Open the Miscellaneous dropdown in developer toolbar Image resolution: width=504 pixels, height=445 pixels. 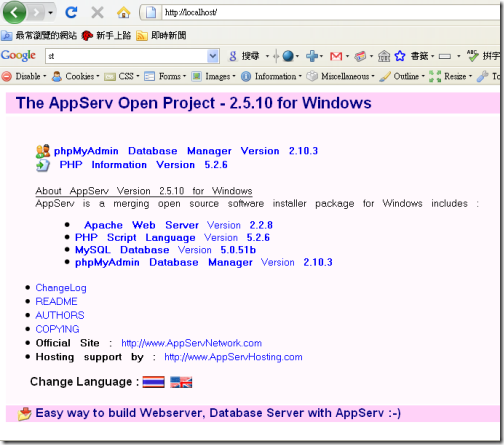(x=340, y=76)
